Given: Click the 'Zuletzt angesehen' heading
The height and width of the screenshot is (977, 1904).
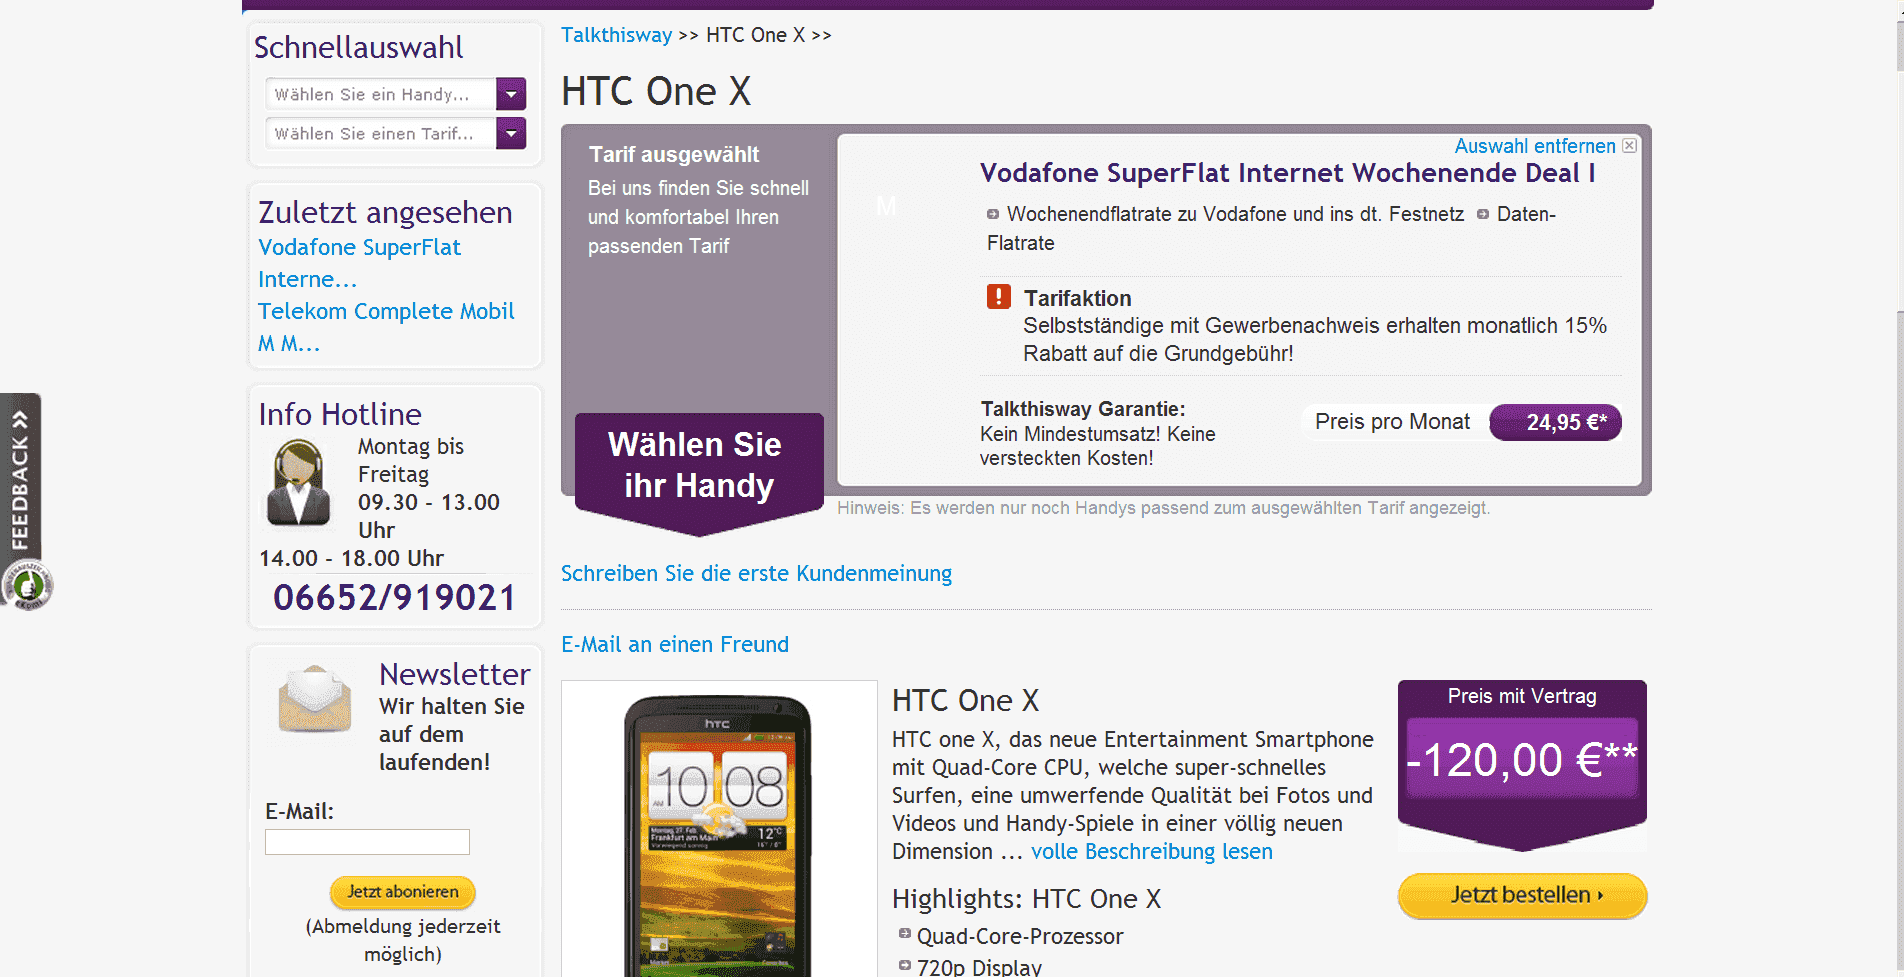Looking at the screenshot, I should 385,213.
